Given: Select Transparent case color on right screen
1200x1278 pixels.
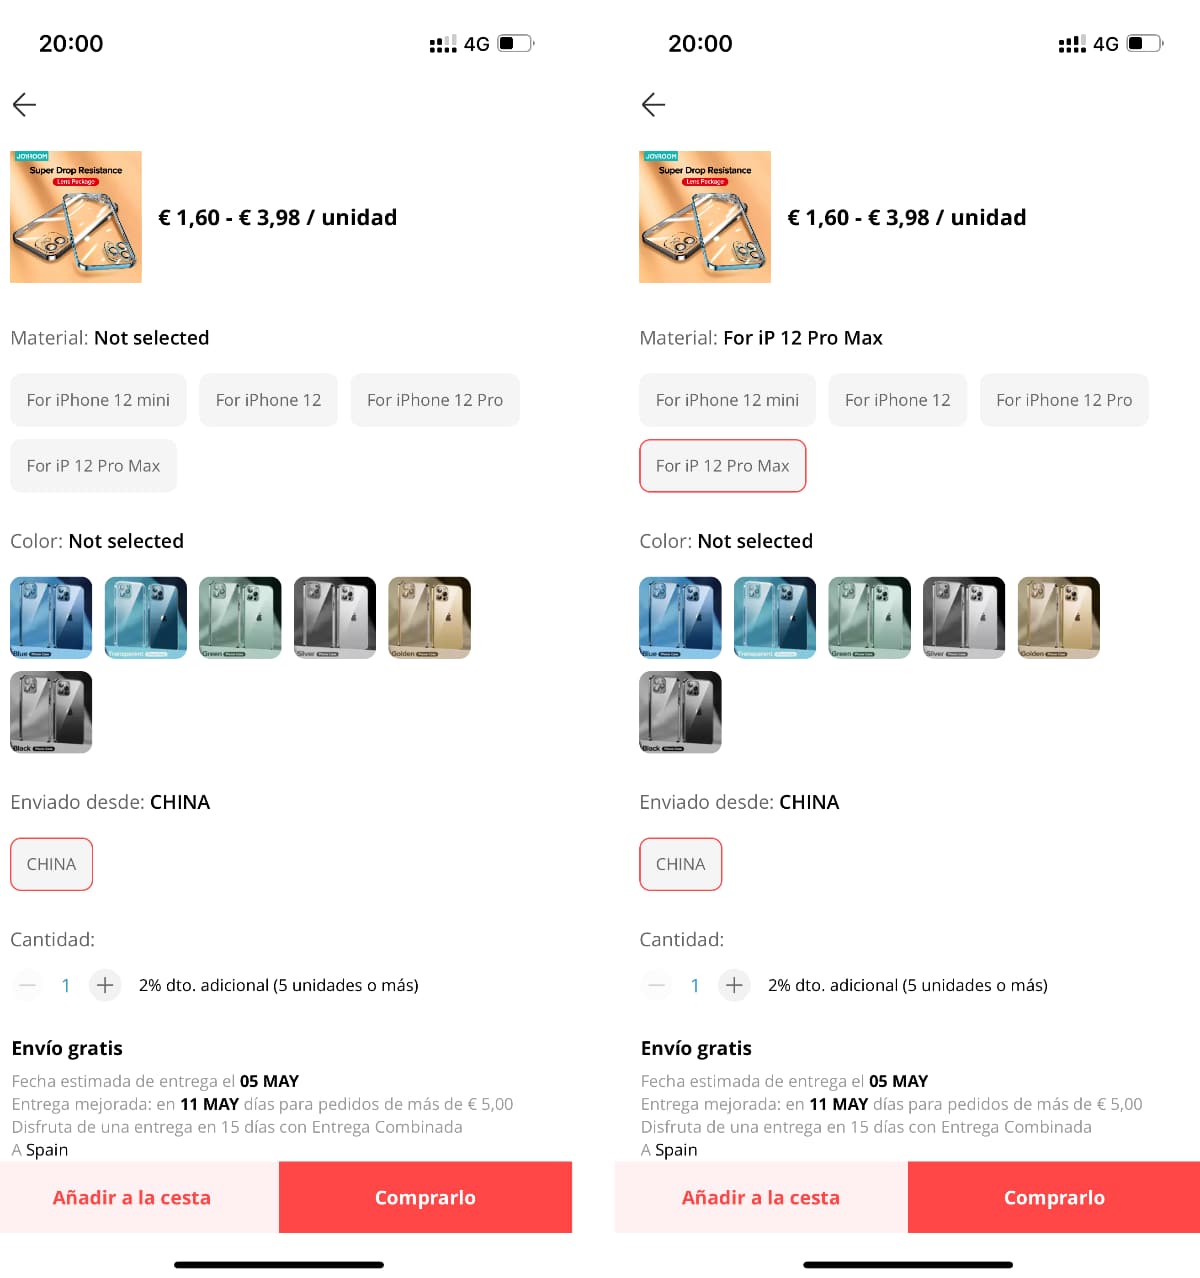Looking at the screenshot, I should (x=775, y=617).
